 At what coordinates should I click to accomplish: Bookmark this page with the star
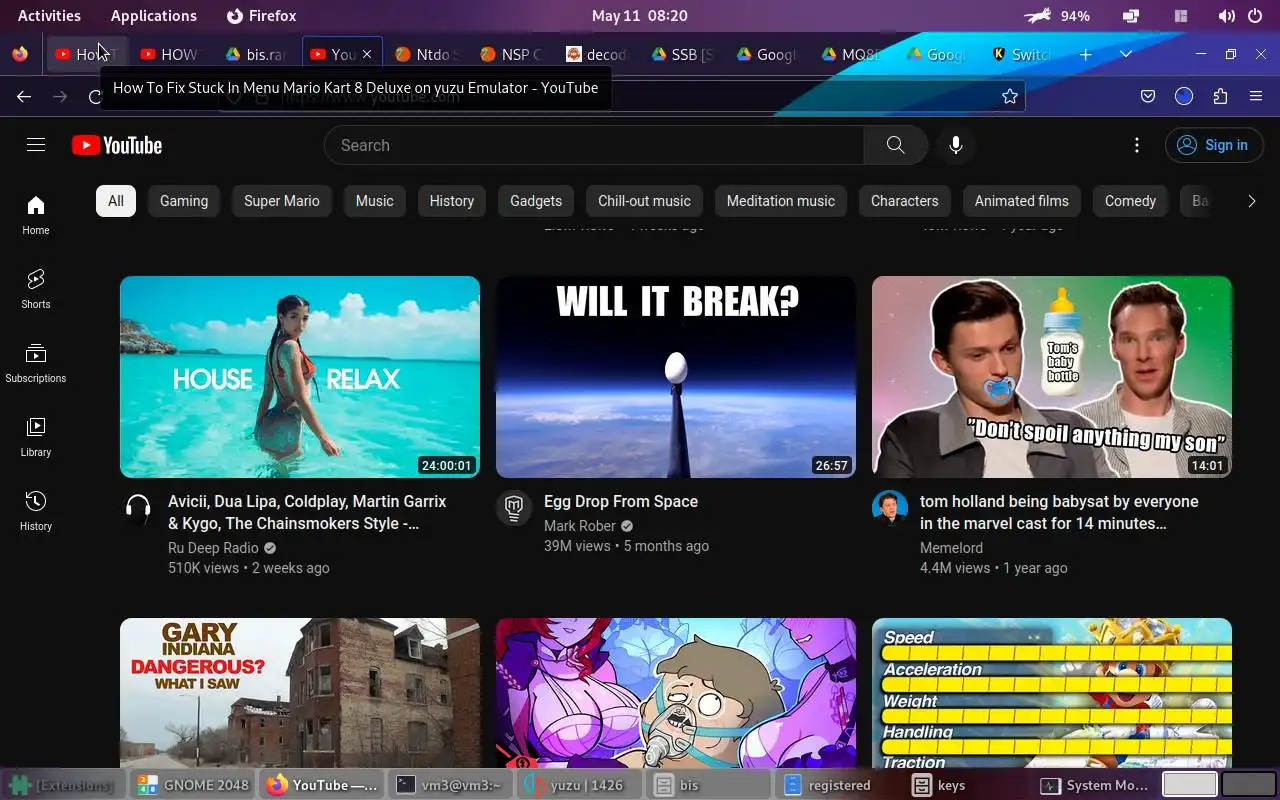[x=1010, y=96]
